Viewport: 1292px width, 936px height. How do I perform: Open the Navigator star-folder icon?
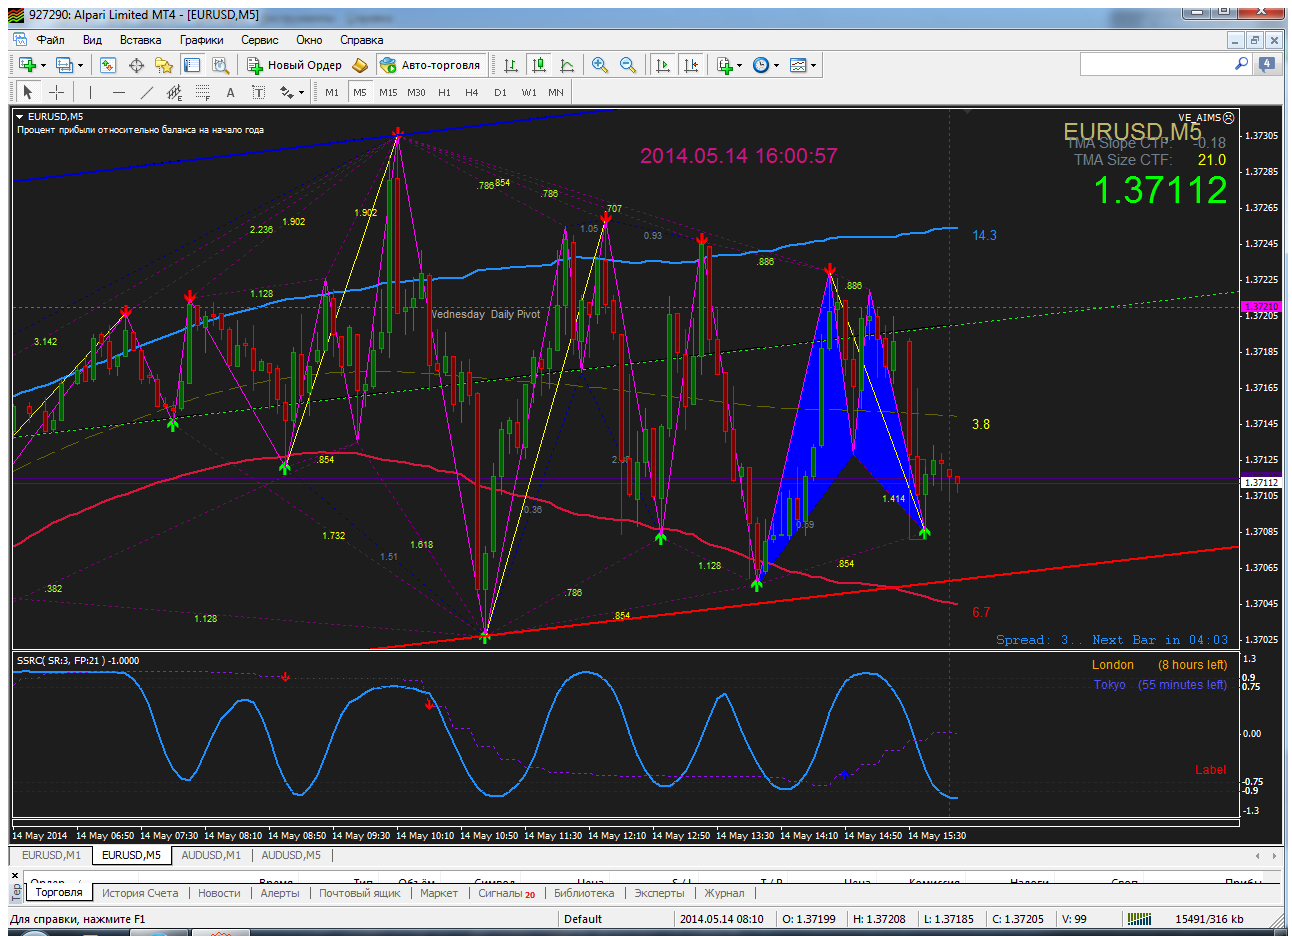[x=164, y=65]
